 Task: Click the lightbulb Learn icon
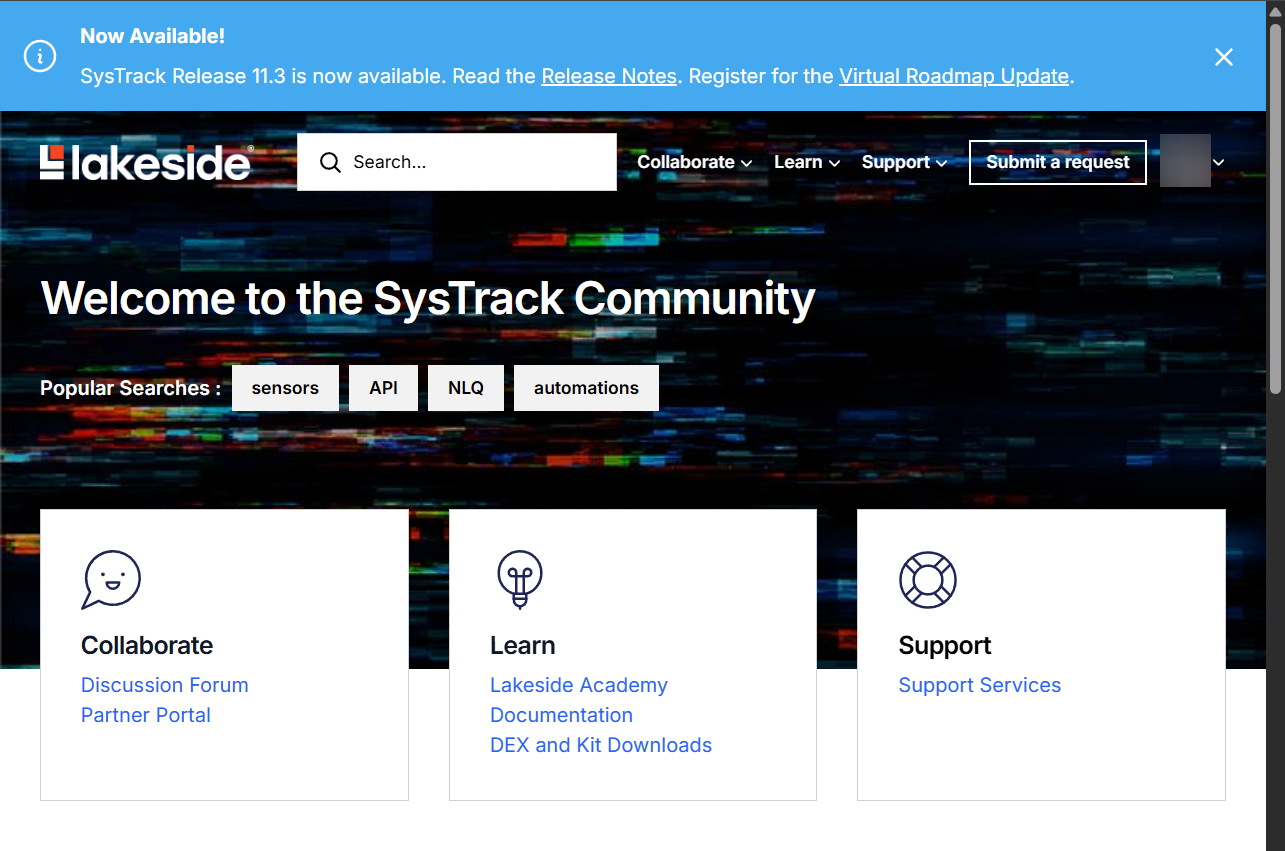pyautogui.click(x=519, y=579)
